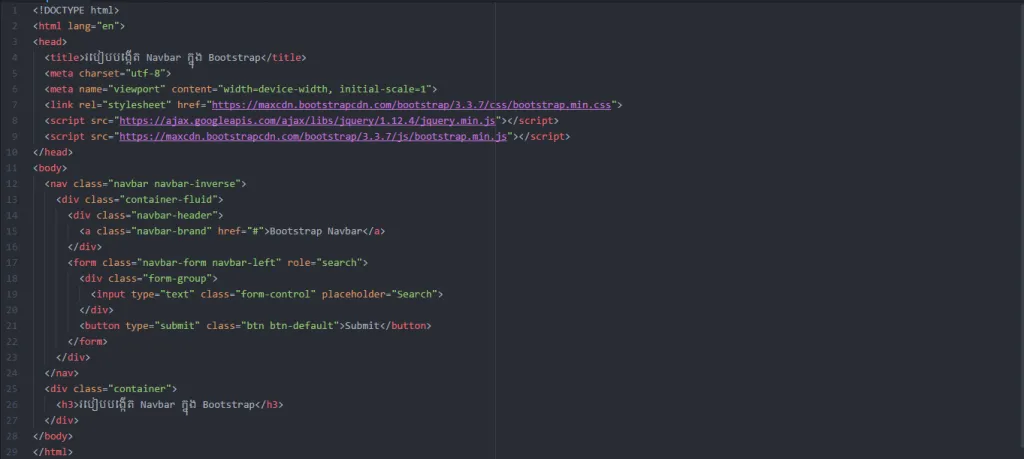
Task: Click the role="search" attribute
Action: pyautogui.click(x=325, y=262)
